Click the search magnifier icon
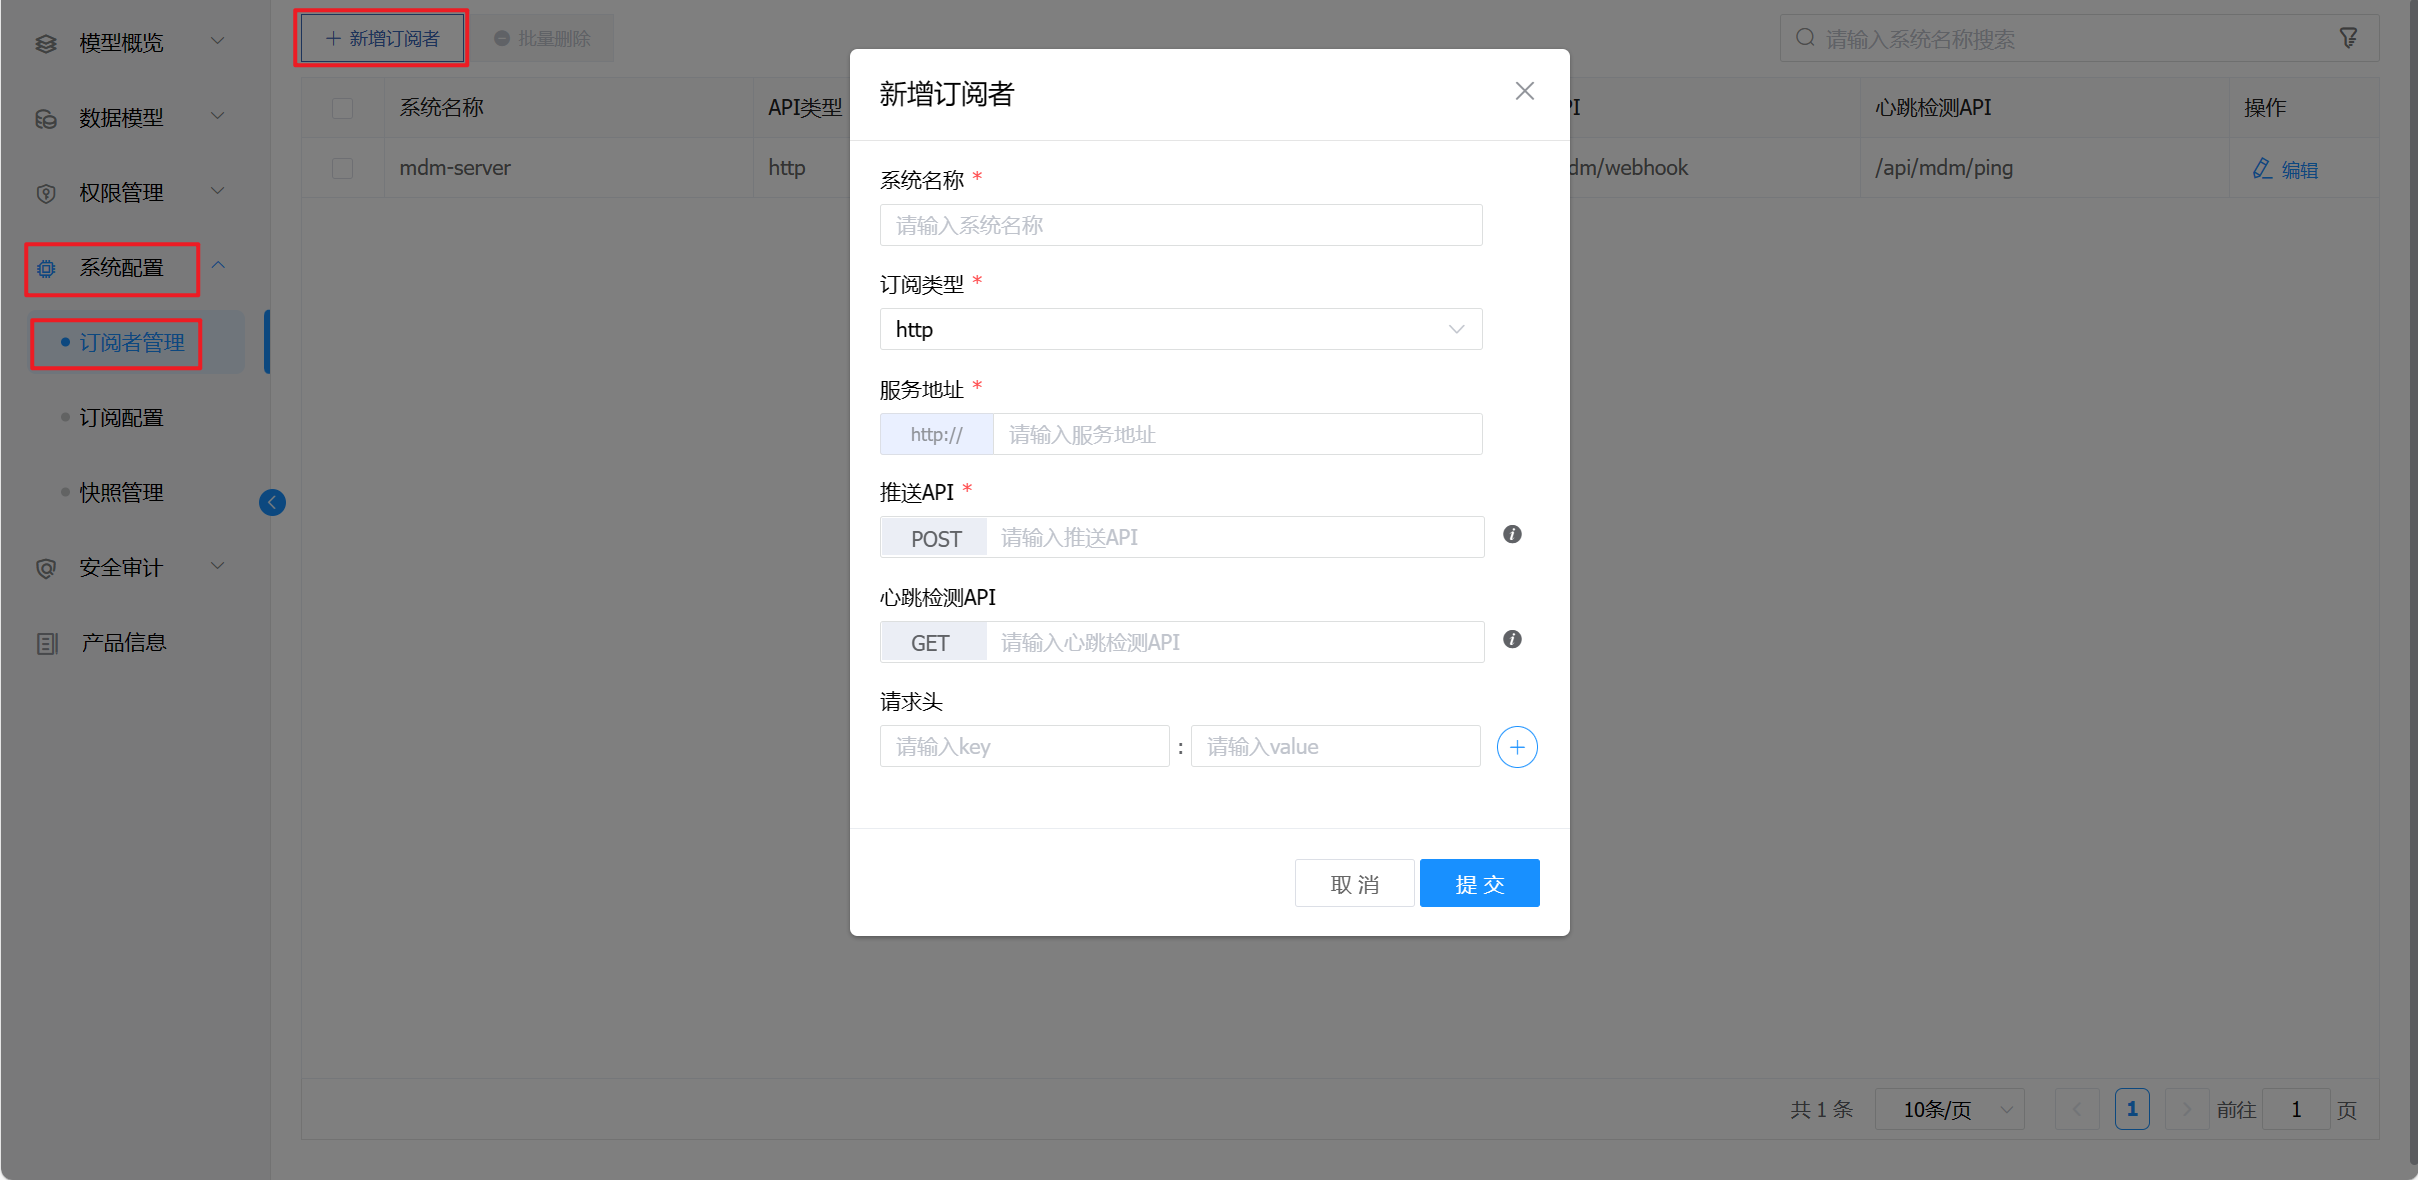This screenshot has width=2418, height=1180. pyautogui.click(x=1805, y=38)
